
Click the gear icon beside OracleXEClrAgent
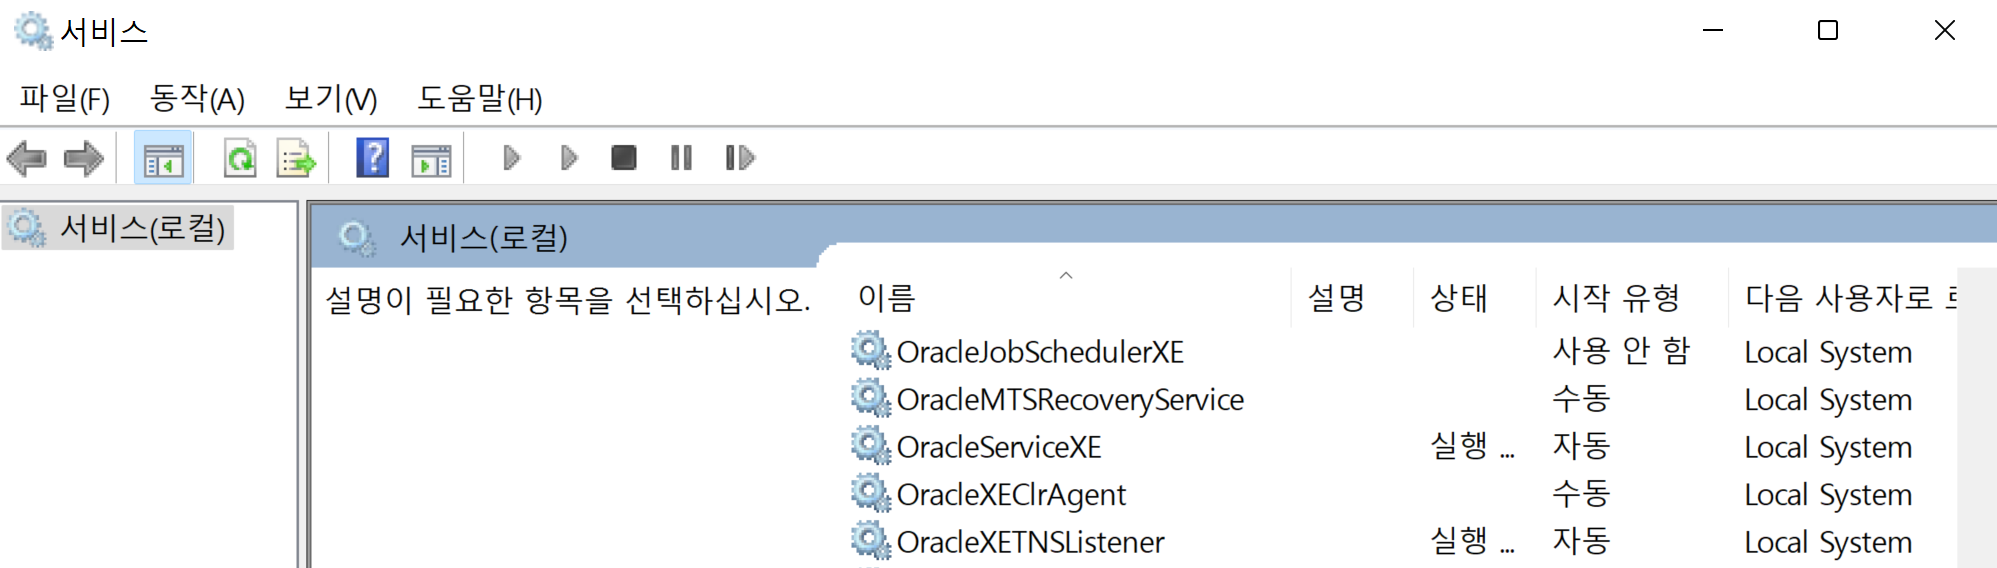click(x=871, y=493)
